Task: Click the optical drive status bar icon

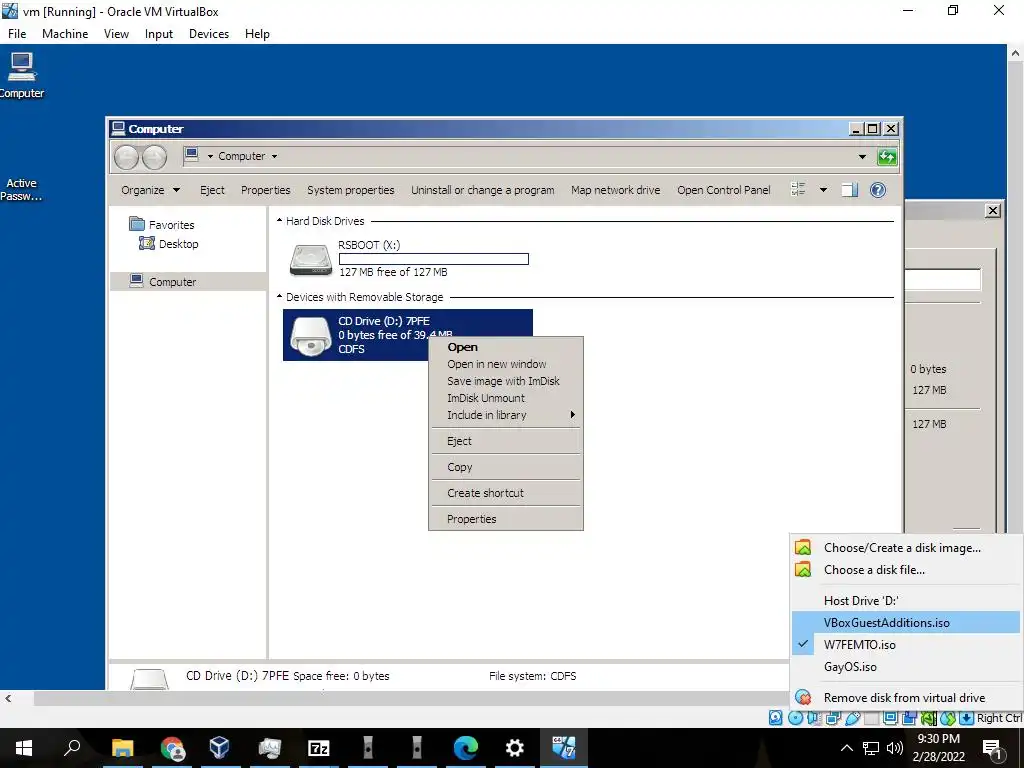Action: pos(795,718)
